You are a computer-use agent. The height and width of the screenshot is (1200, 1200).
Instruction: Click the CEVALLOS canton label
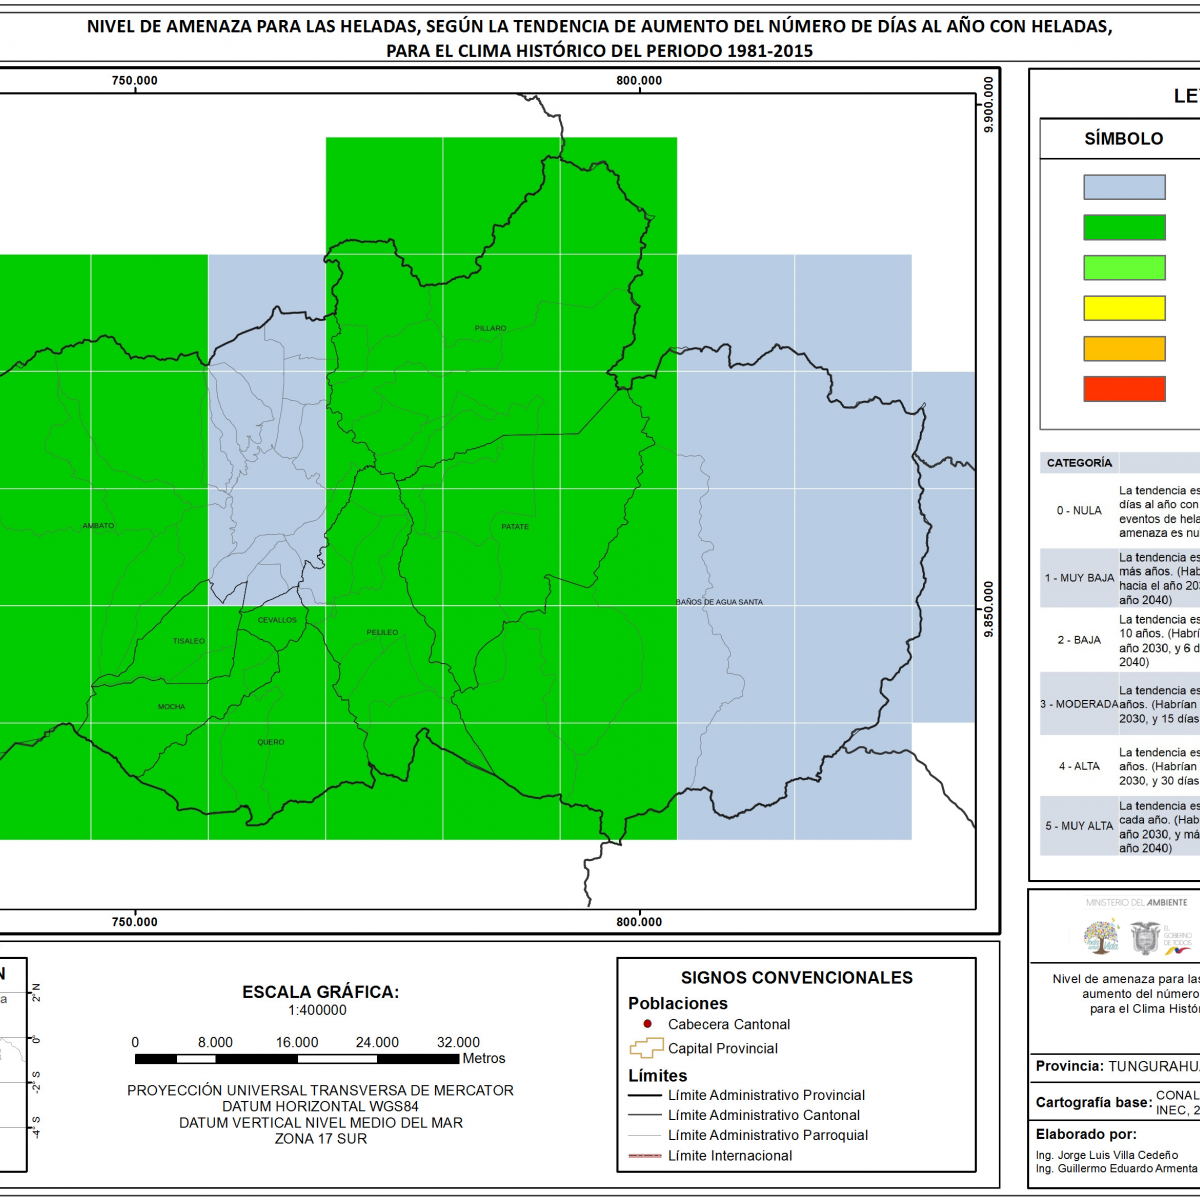click(277, 620)
